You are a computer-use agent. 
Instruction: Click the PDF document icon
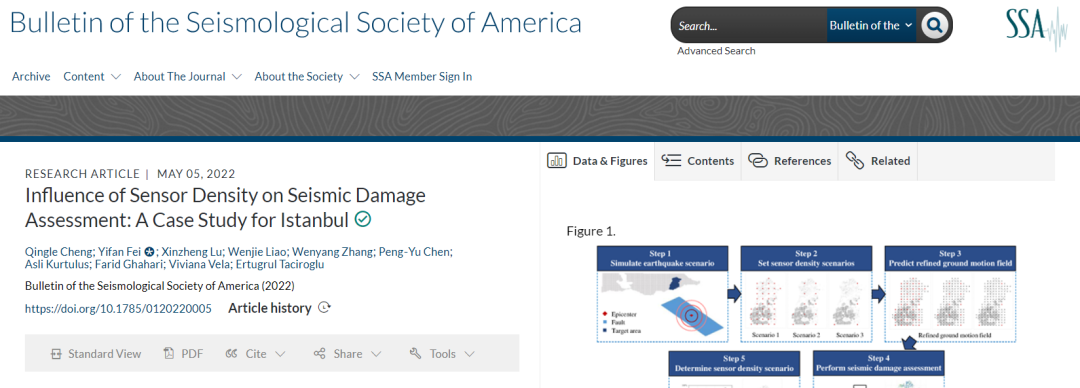coord(169,354)
